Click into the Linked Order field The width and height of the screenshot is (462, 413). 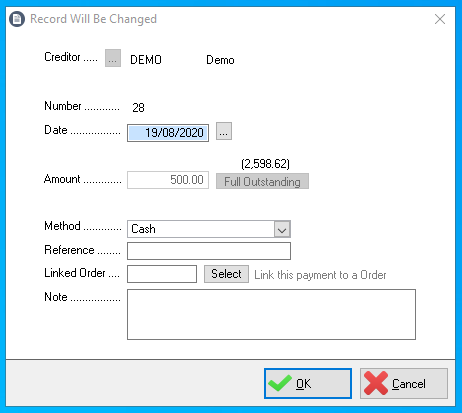162,274
